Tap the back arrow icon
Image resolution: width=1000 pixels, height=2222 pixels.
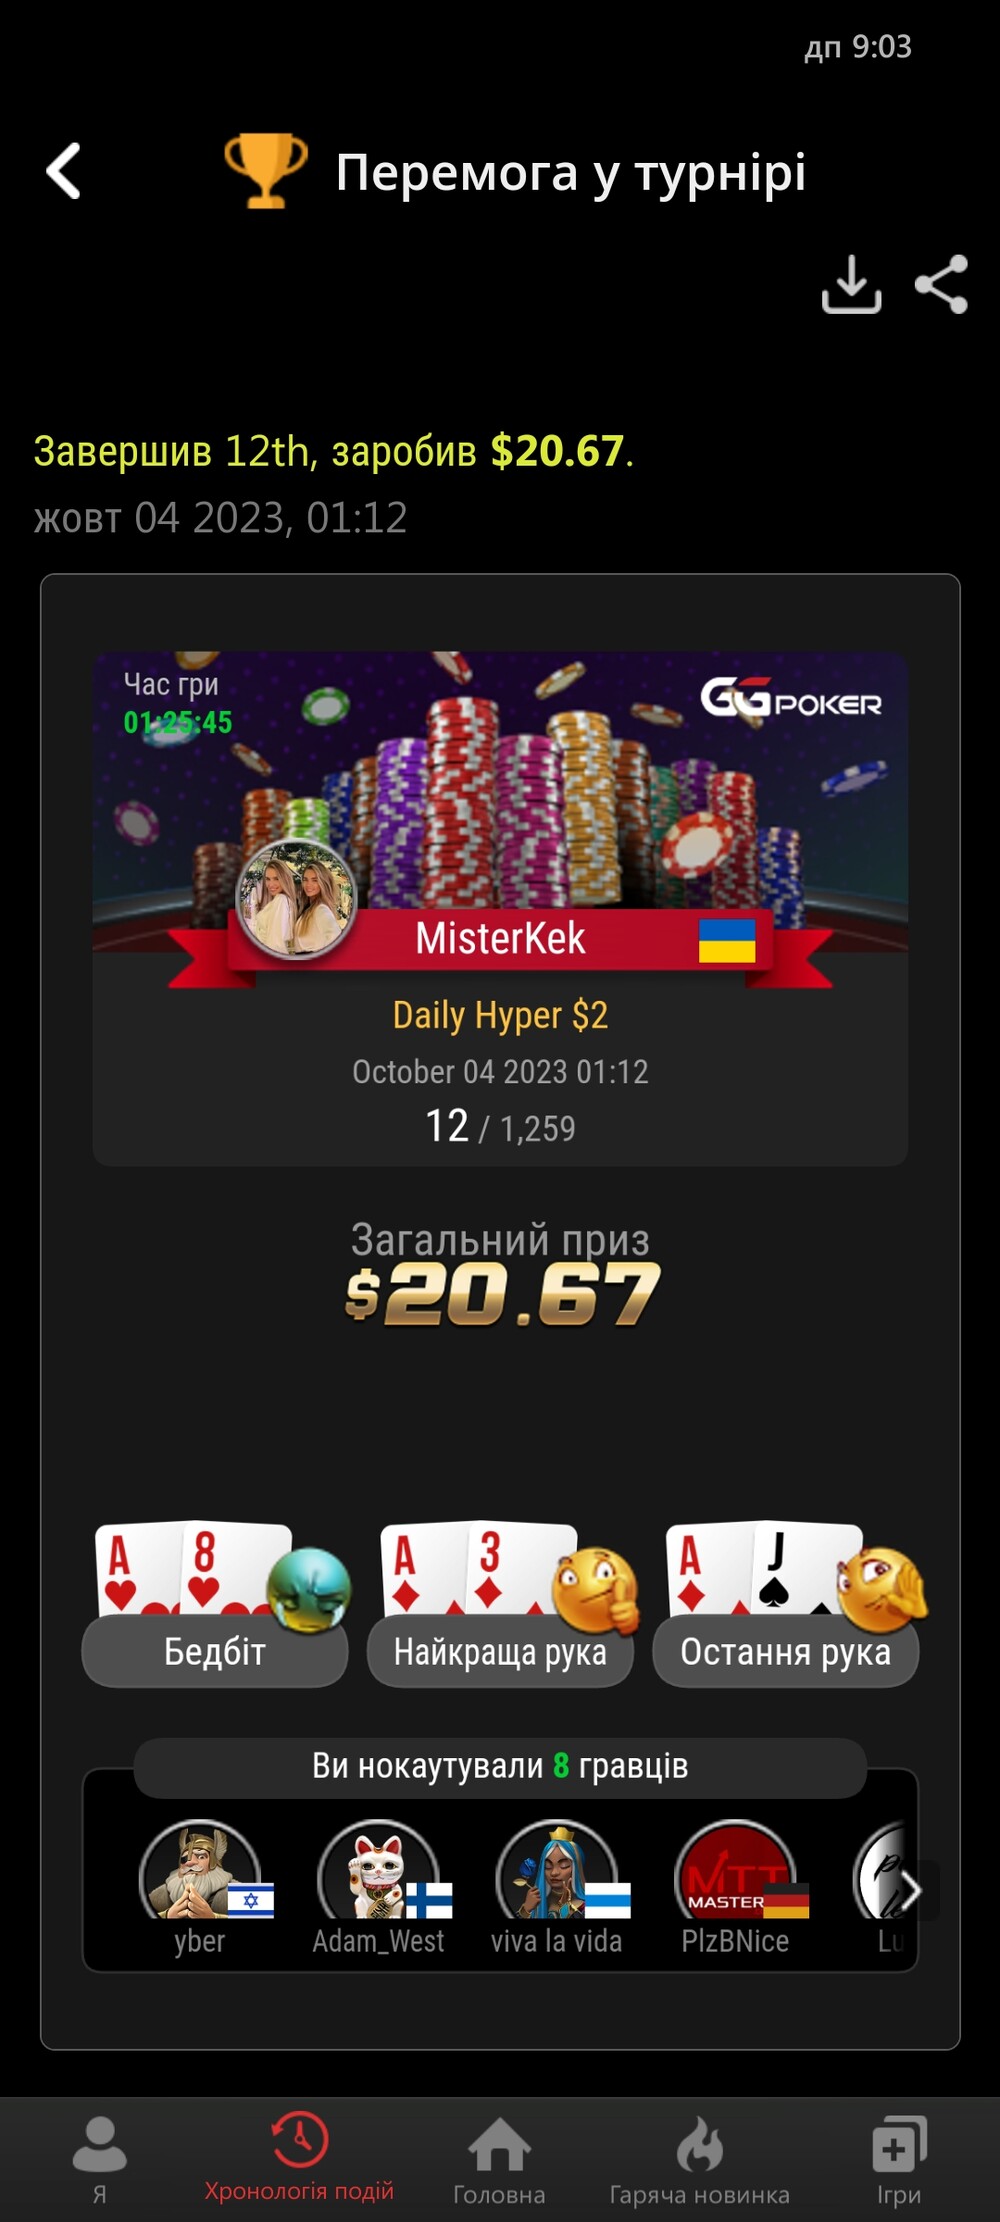pos(64,171)
